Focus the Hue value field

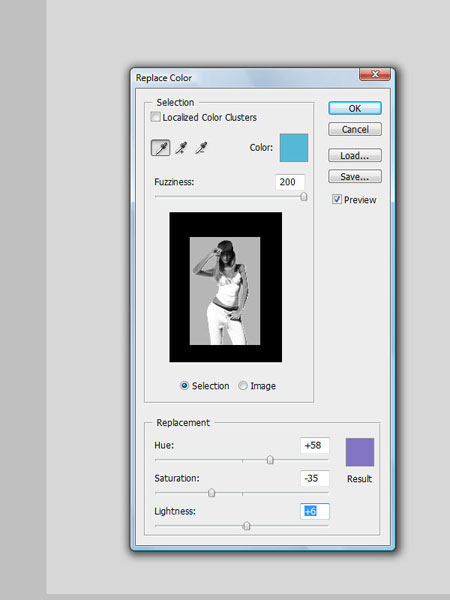pos(315,445)
